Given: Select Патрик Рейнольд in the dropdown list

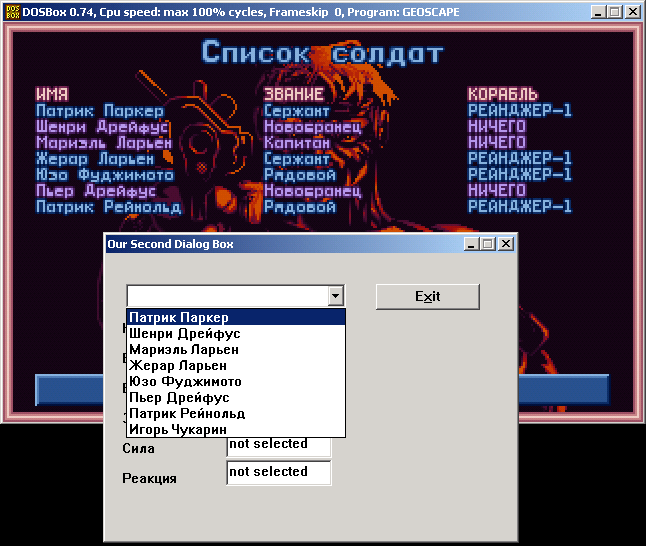Looking at the screenshot, I should click(236, 413).
